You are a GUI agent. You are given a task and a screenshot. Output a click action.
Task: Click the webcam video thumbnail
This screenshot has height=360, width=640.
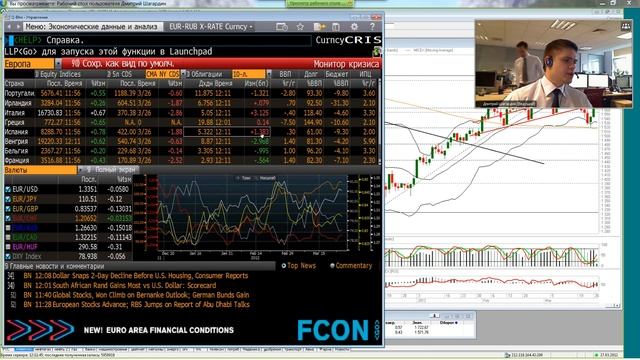553,64
